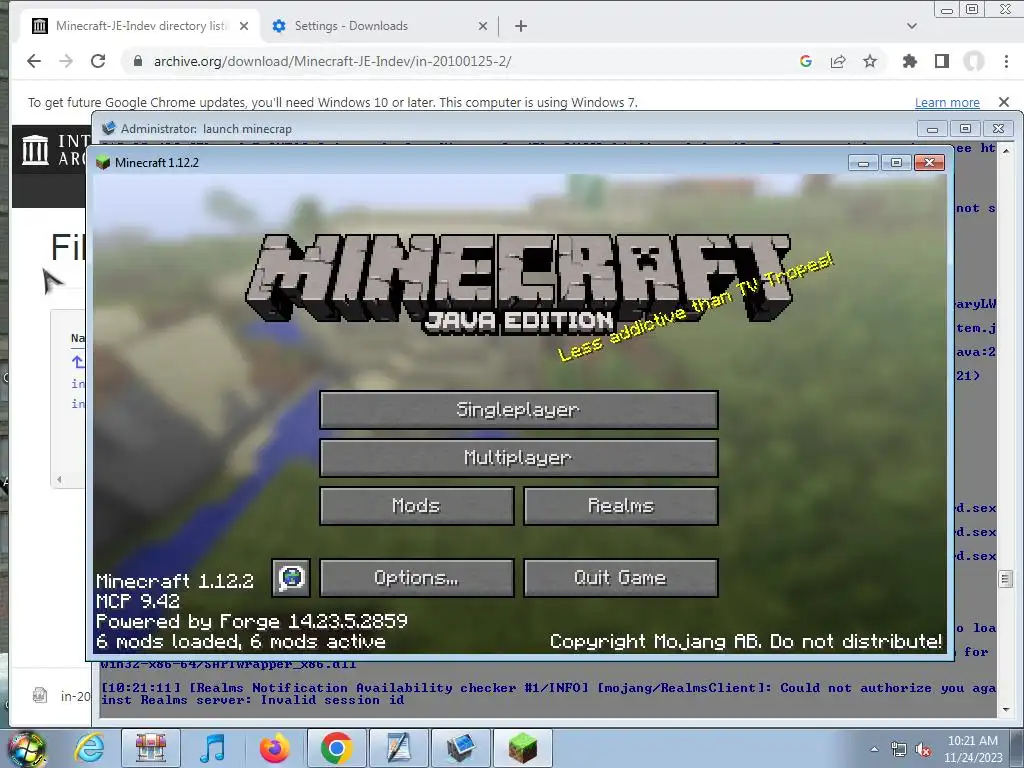
Task: Close the Settings - Downloads tab
Action: pos(483,26)
